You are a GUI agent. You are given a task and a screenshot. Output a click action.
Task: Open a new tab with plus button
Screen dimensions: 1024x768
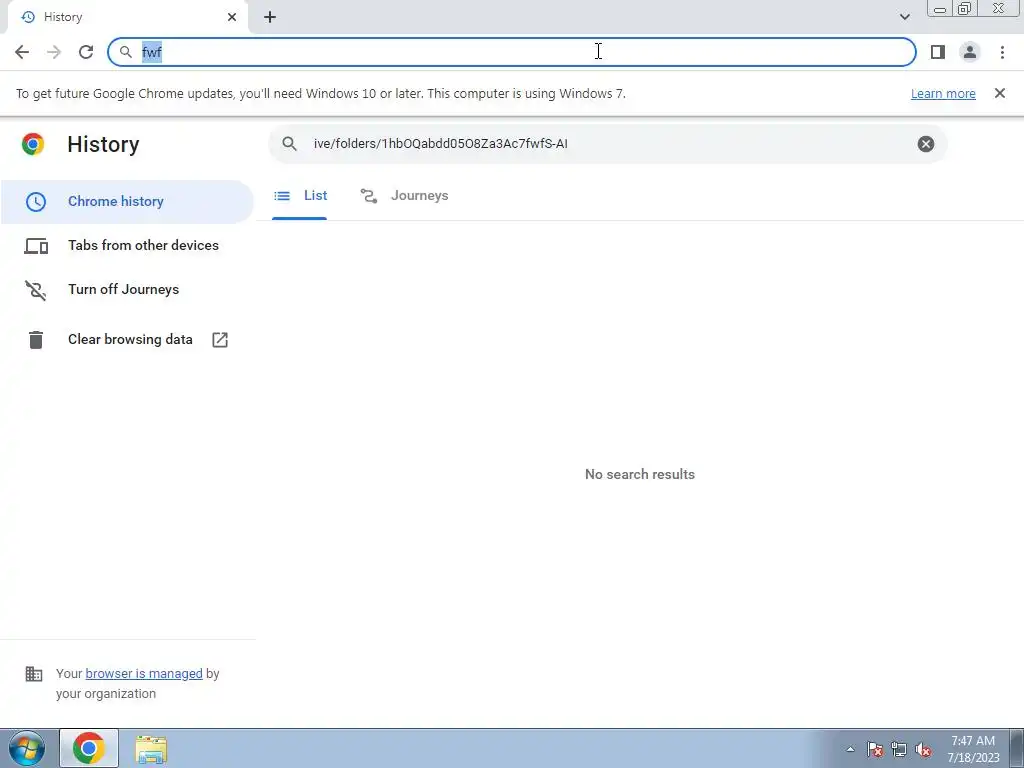click(x=270, y=17)
